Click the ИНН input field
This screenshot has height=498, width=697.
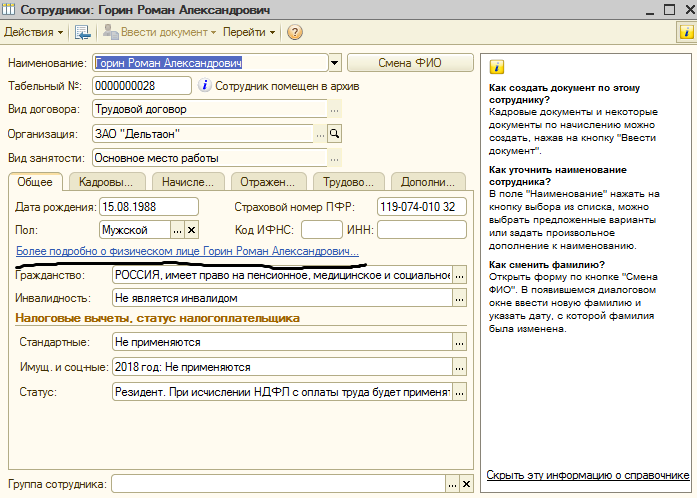(x=421, y=230)
